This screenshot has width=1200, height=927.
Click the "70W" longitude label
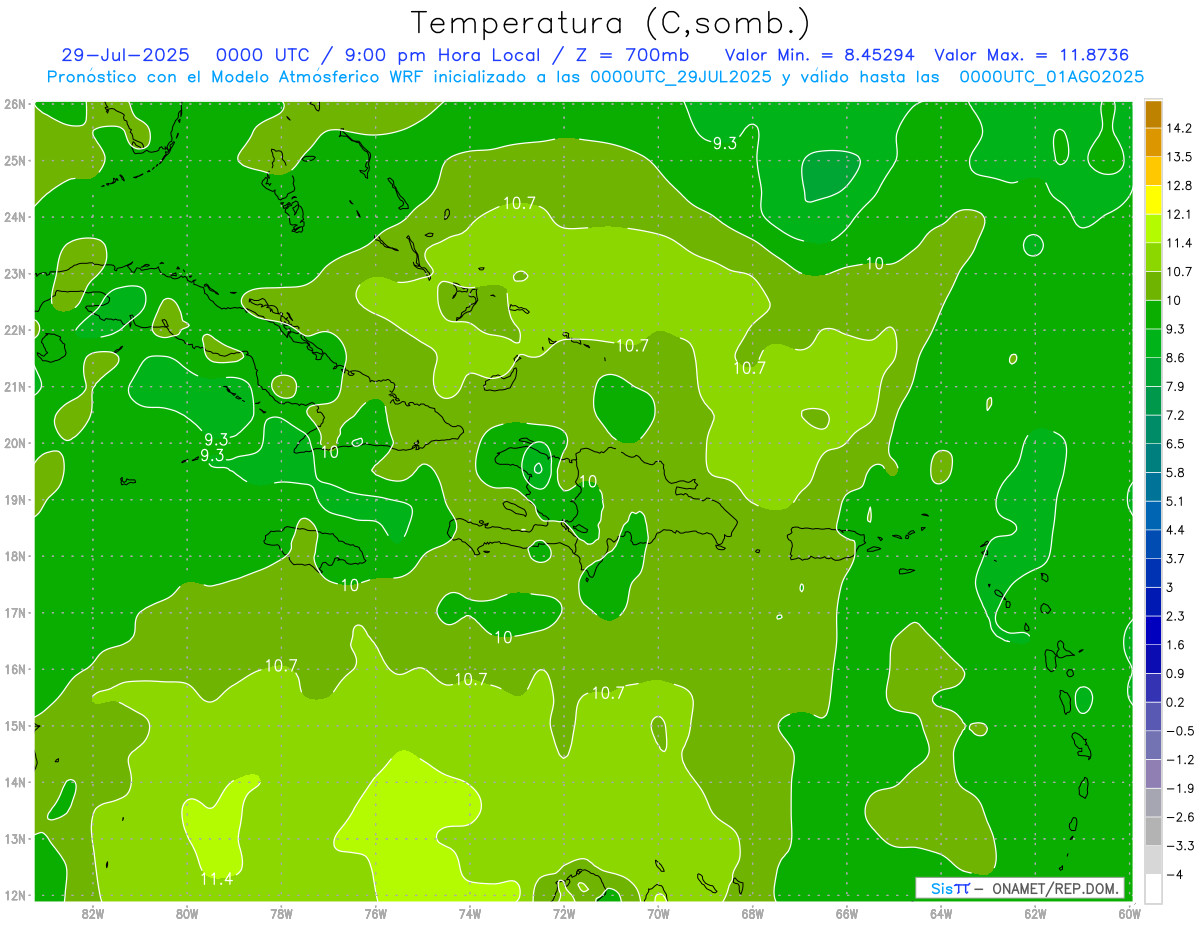(658, 914)
